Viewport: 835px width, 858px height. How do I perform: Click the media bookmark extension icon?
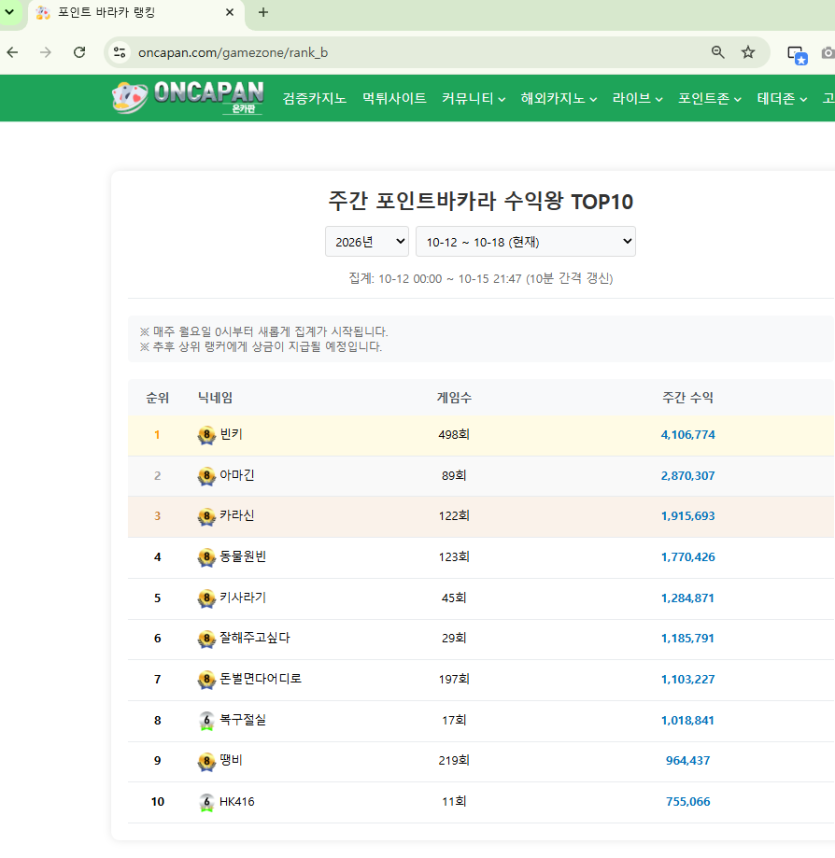click(797, 54)
